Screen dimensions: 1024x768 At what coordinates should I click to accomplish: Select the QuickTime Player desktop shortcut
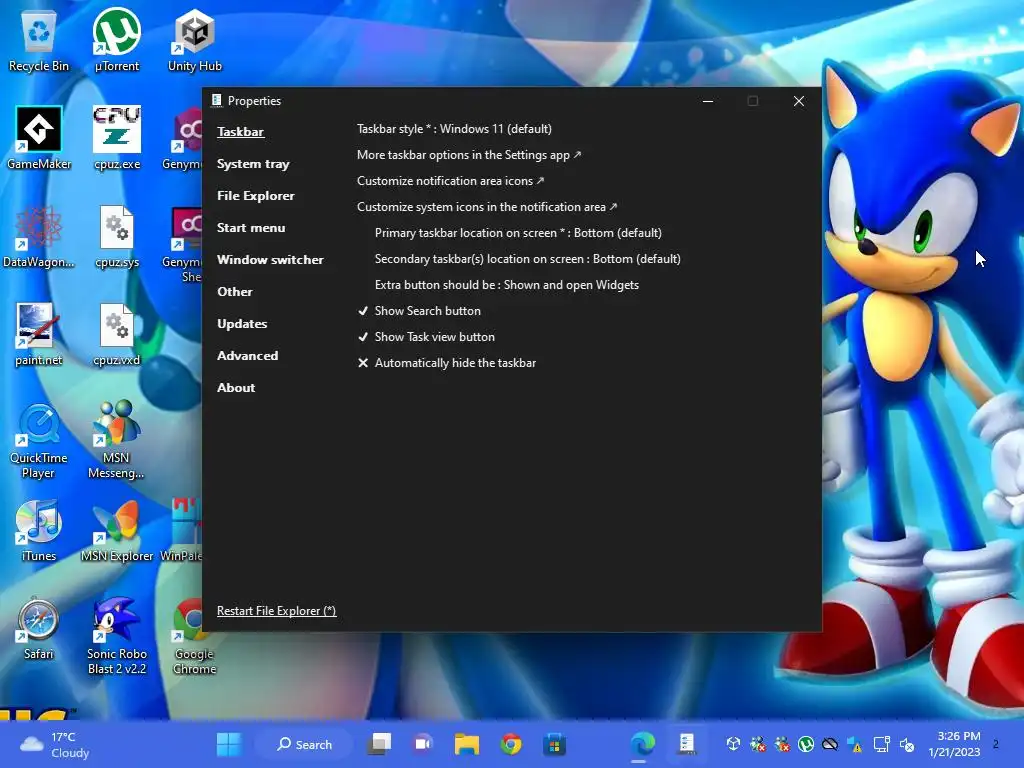pos(39,441)
